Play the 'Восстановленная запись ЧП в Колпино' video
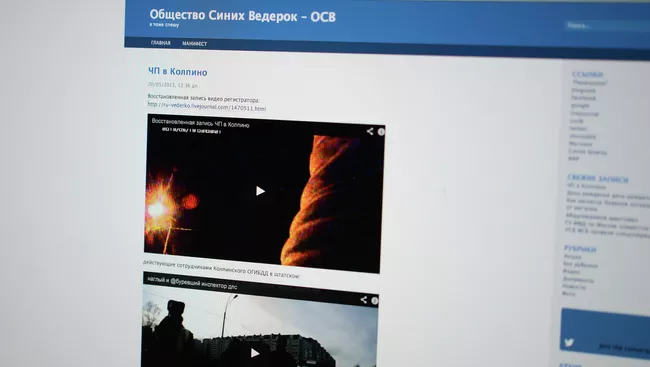The height and width of the screenshot is (367, 650). point(260,191)
